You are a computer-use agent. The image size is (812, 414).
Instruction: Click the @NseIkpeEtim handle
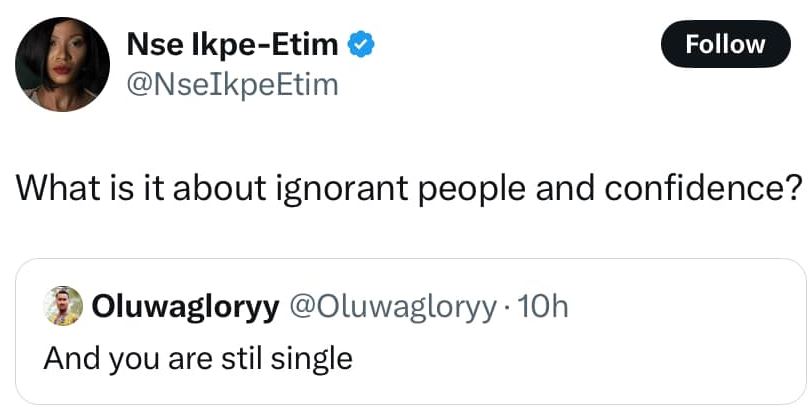tap(232, 86)
